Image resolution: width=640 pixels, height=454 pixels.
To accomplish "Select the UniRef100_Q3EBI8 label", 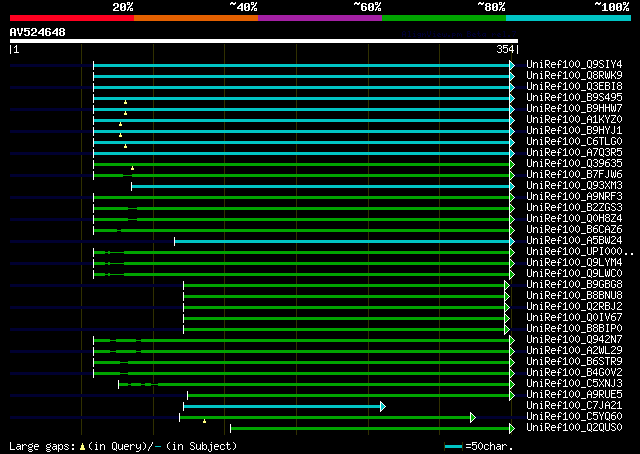I will [x=574, y=87].
